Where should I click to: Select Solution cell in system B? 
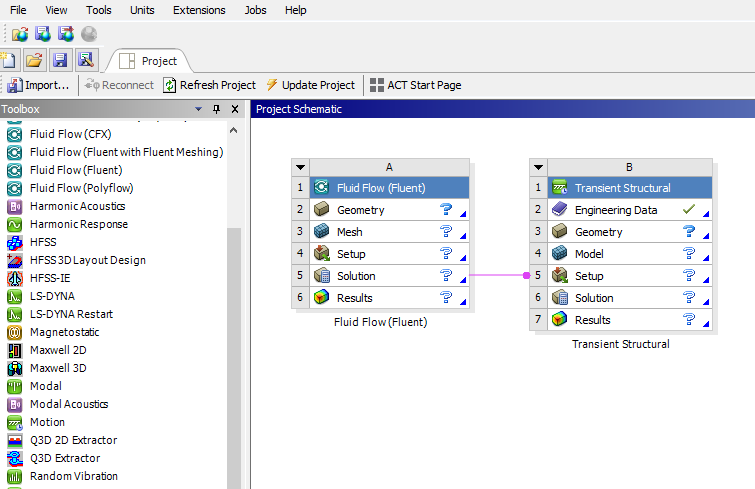pyautogui.click(x=630, y=298)
